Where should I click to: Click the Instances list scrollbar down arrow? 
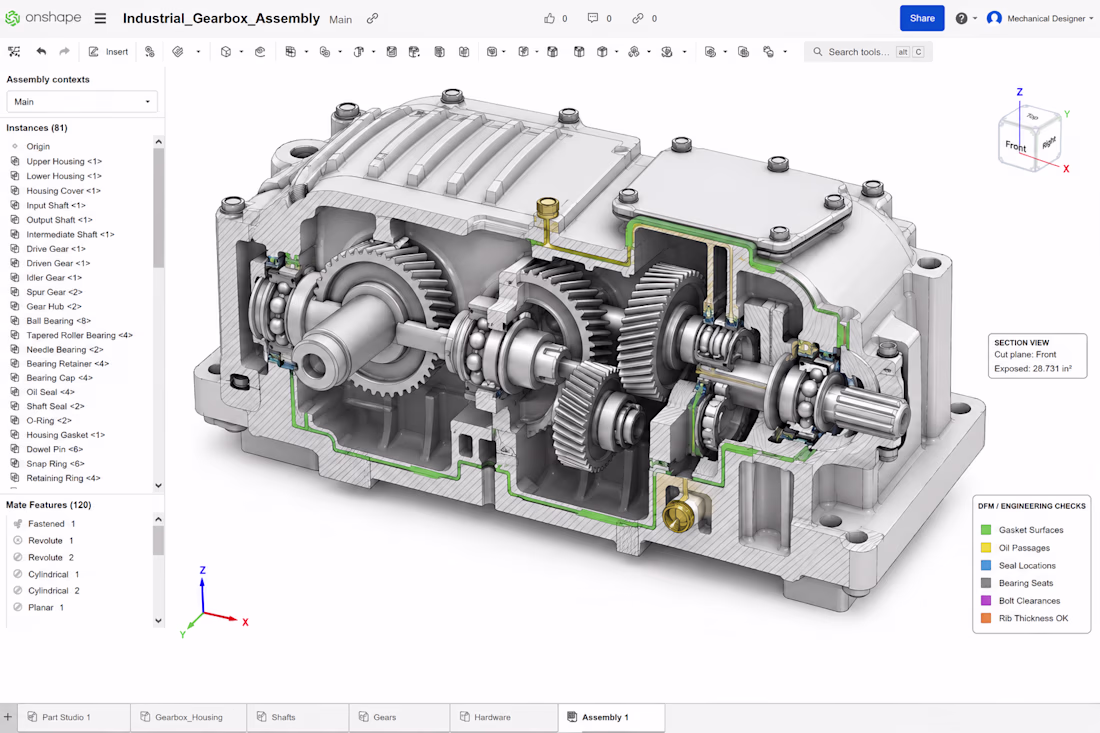point(159,485)
